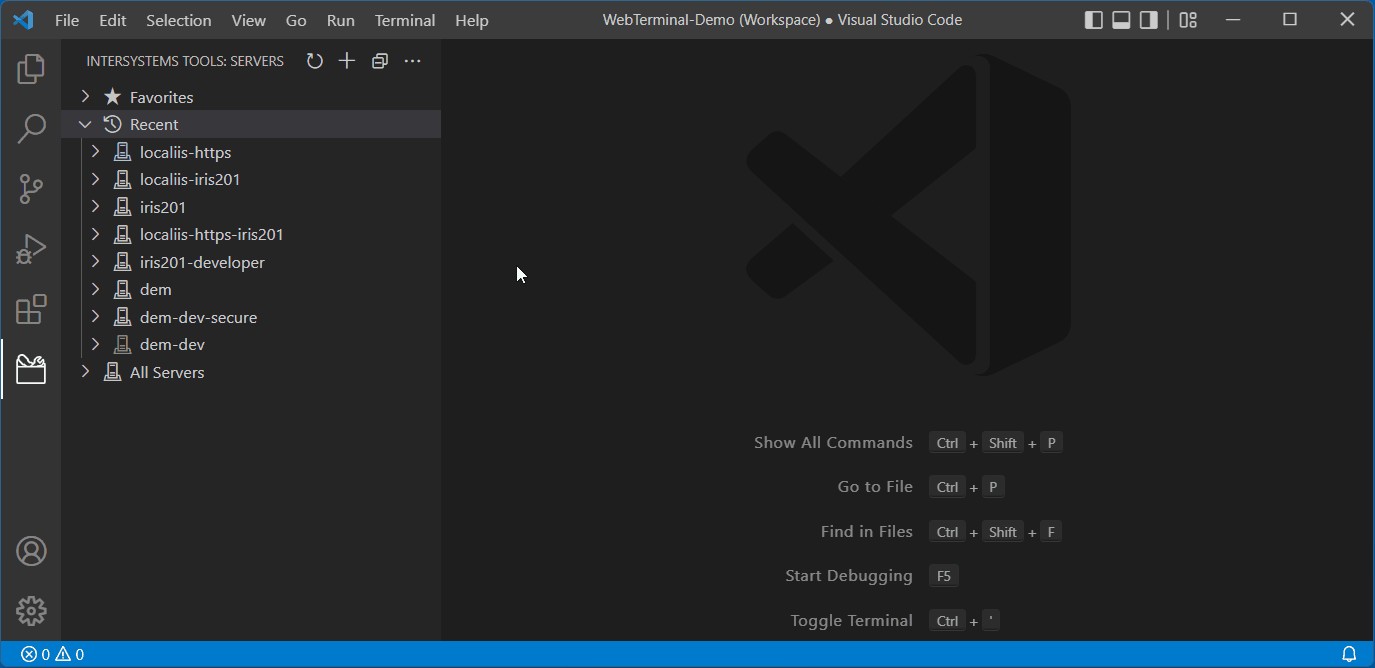Select the iris201-developer server
1375x668 pixels.
[202, 262]
